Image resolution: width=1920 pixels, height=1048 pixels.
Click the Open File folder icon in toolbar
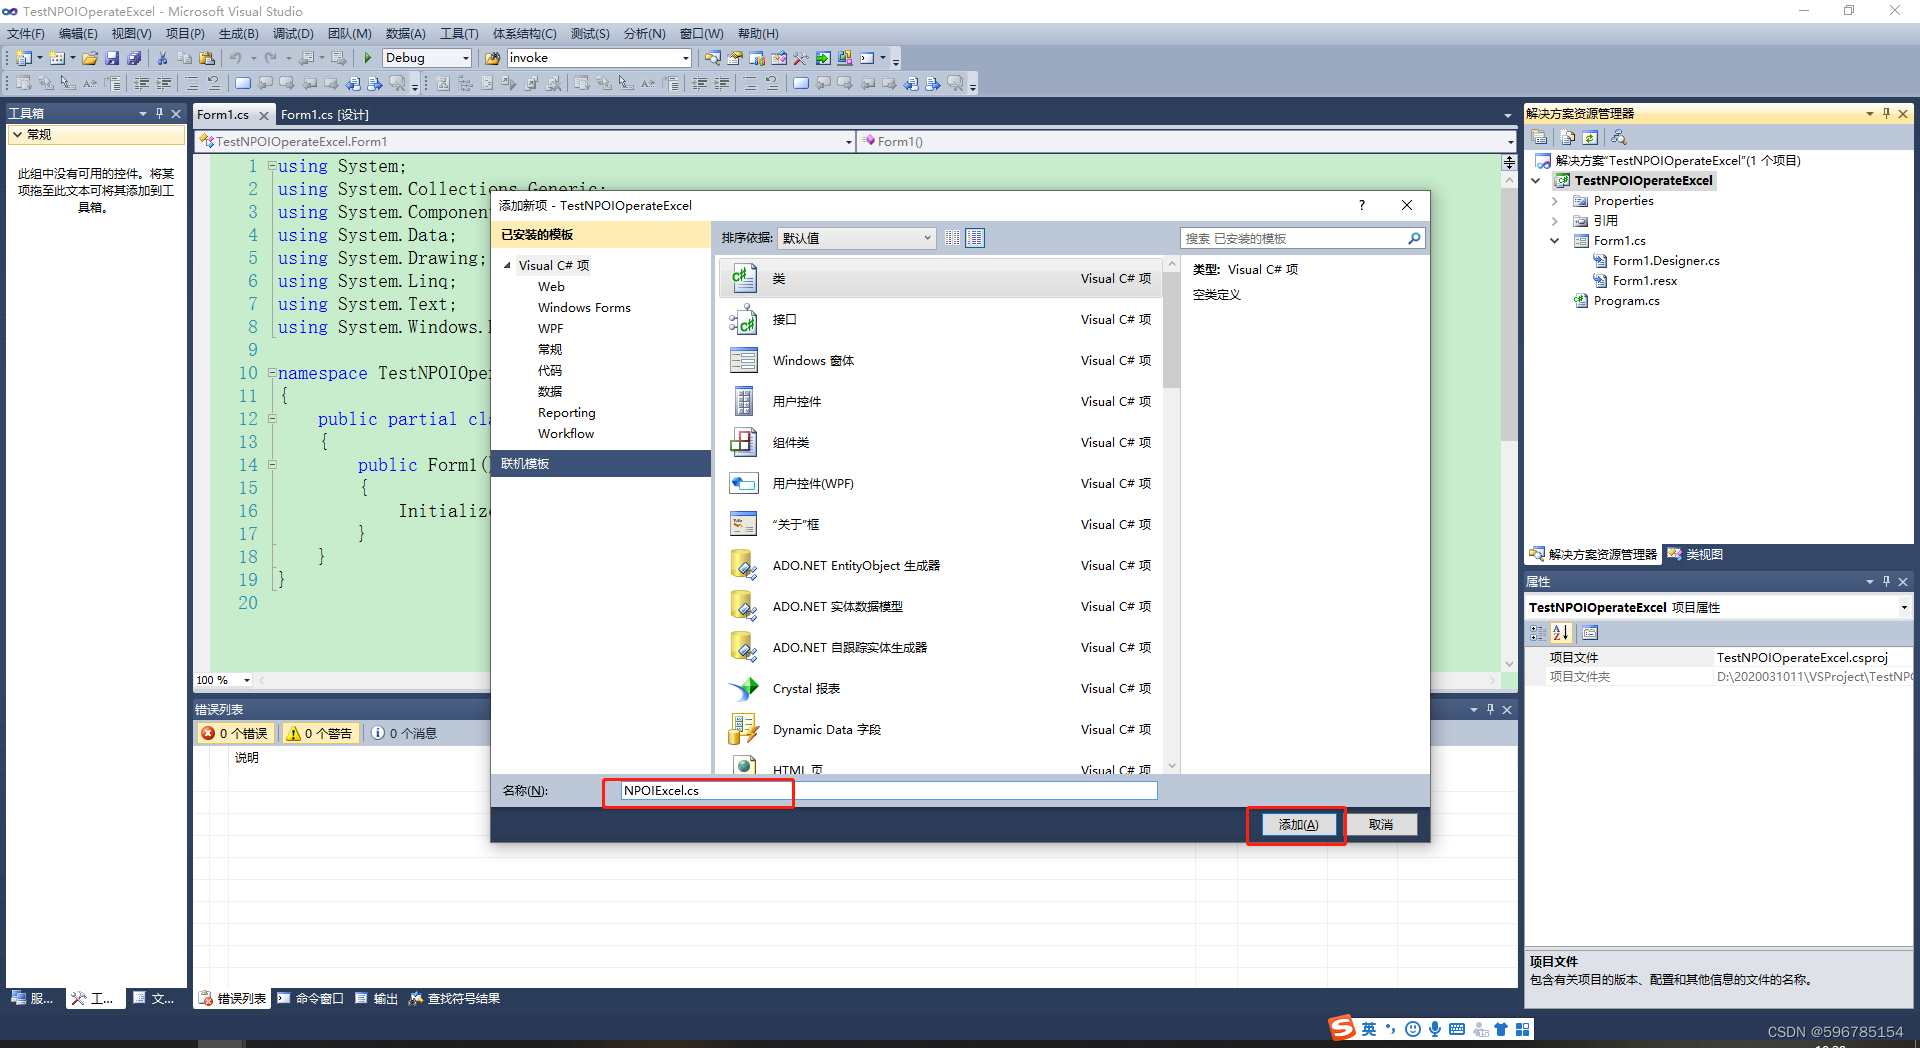point(90,58)
